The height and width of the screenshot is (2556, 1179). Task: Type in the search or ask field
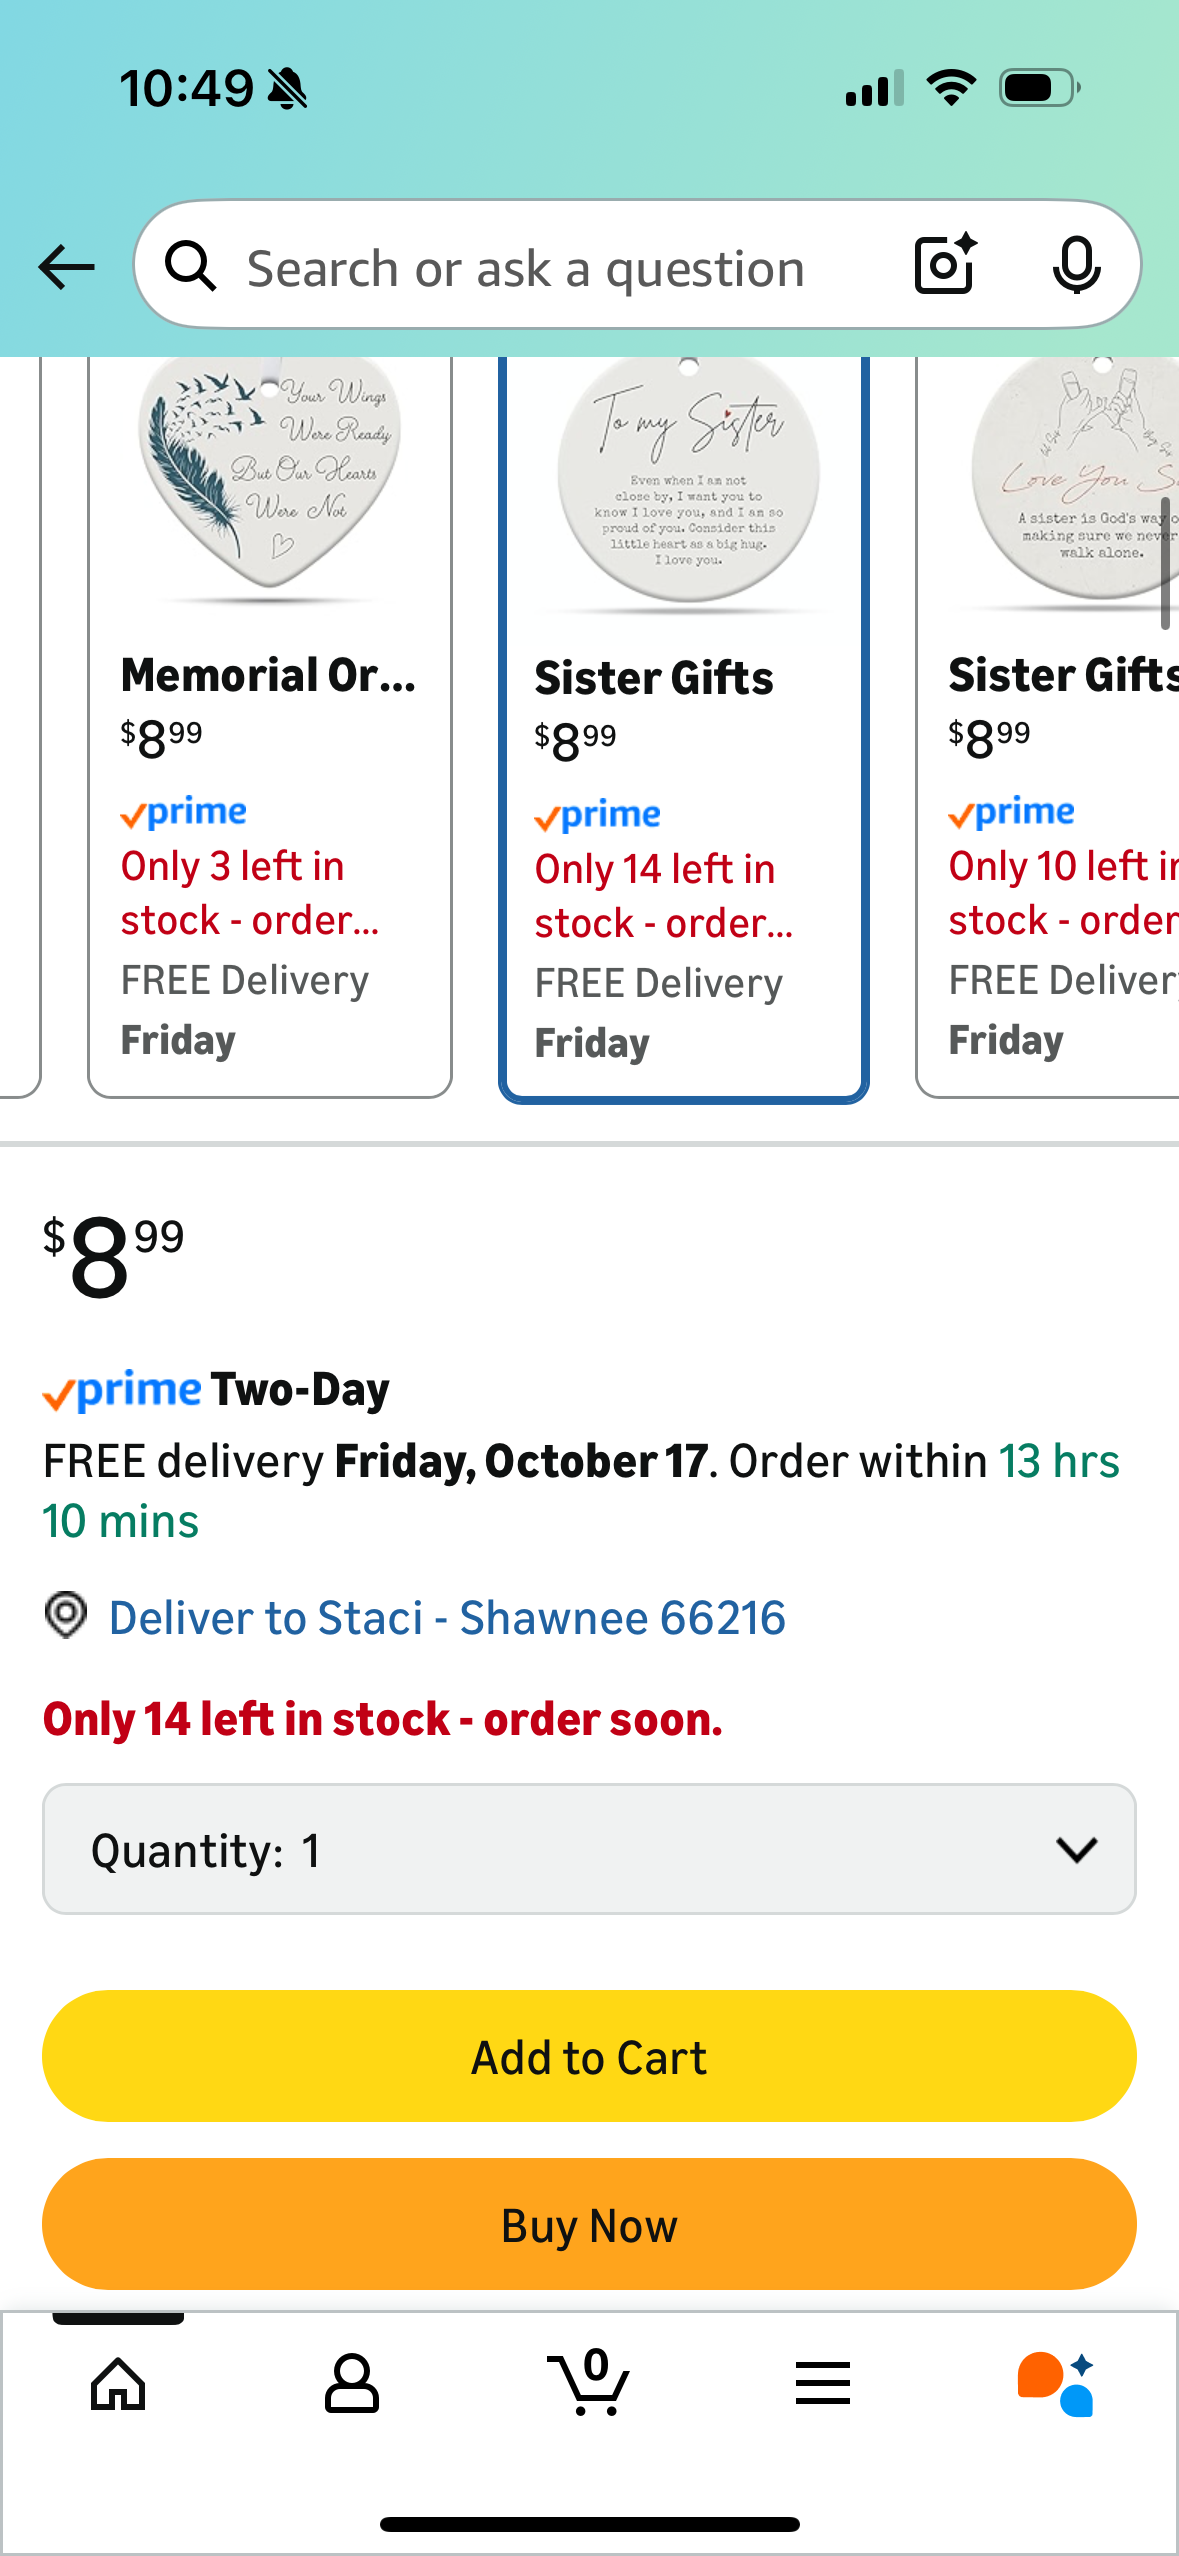[526, 268]
